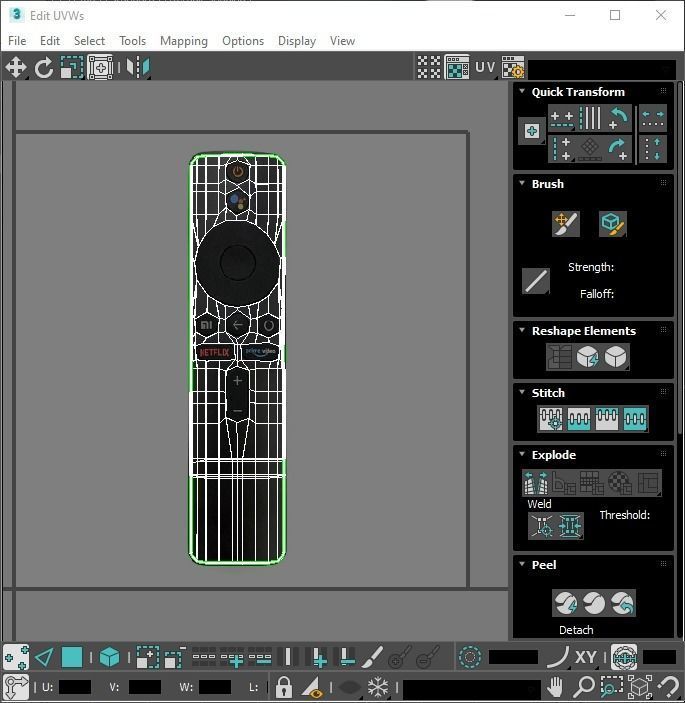This screenshot has height=703, width=685.
Task: Open the Select menu
Action: 89,41
